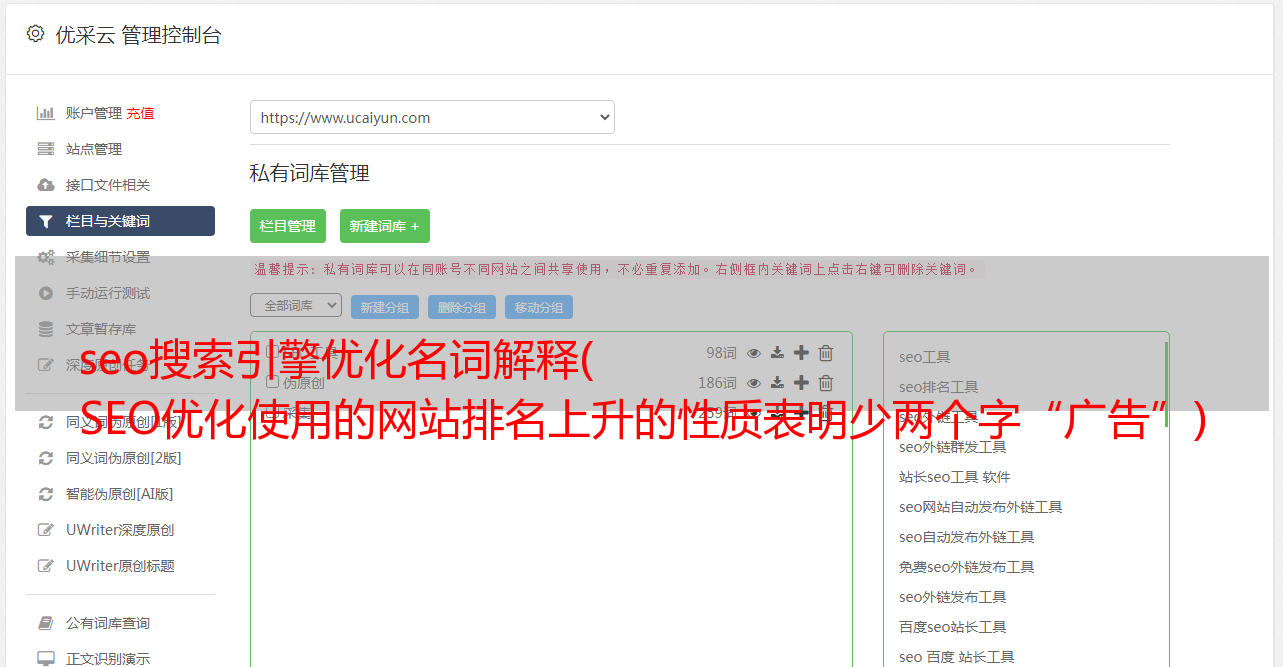1283x667 pixels.
Task: Click the red 充值 link
Action: [x=141, y=113]
